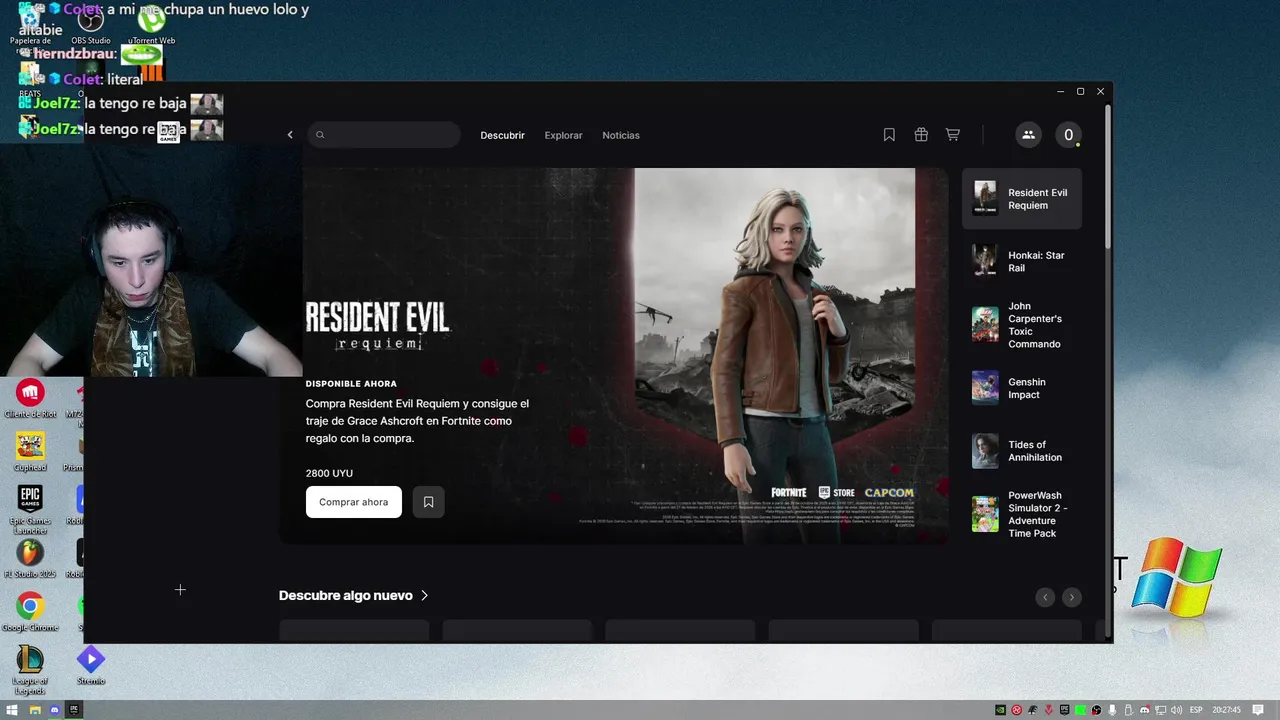Viewport: 1280px width, 720px height.
Task: Click Comprar ahora for Resident Evil Requiem
Action: pyautogui.click(x=354, y=502)
